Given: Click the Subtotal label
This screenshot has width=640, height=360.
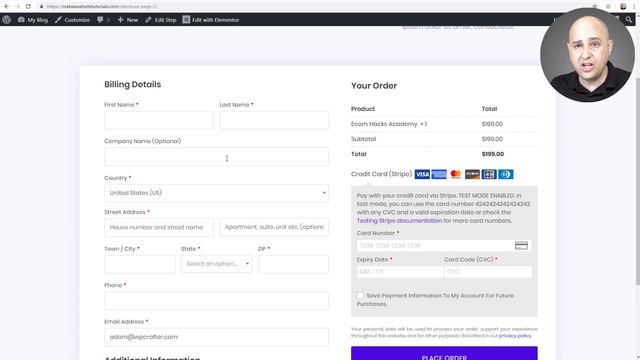Looking at the screenshot, I should point(363,139).
